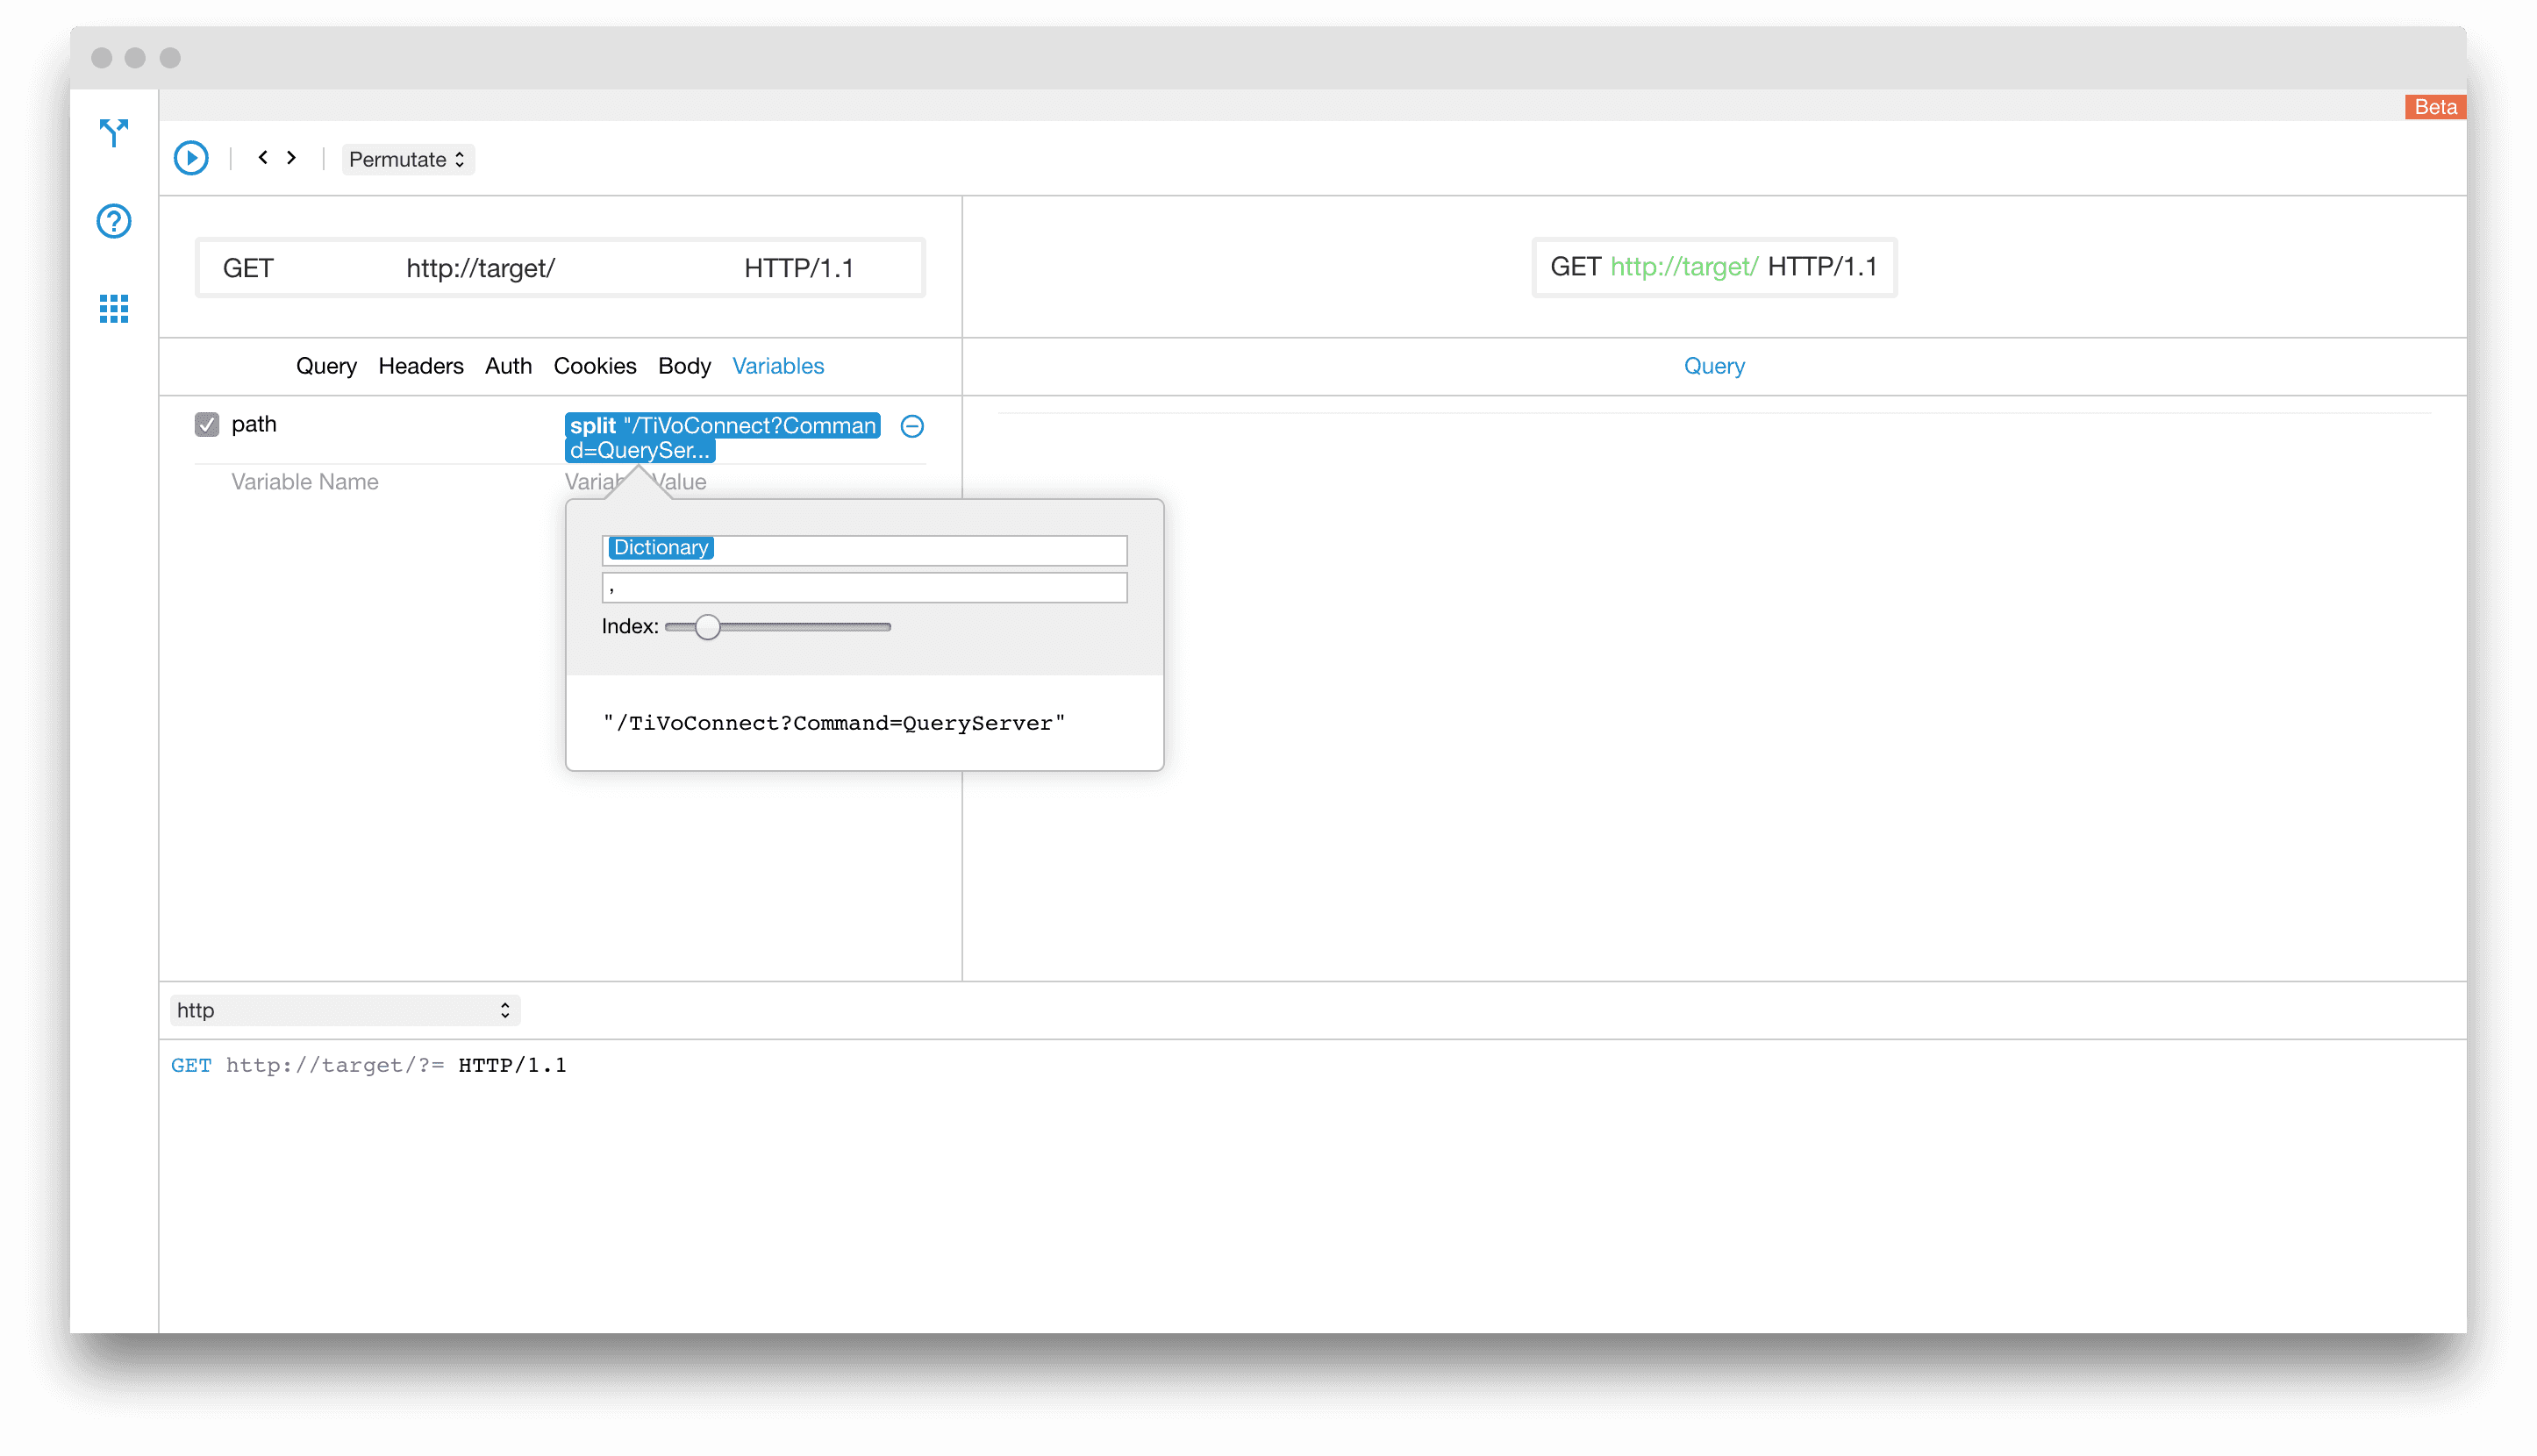Click the Beta badge
This screenshot has width=2537, height=1456.
coord(2435,107)
